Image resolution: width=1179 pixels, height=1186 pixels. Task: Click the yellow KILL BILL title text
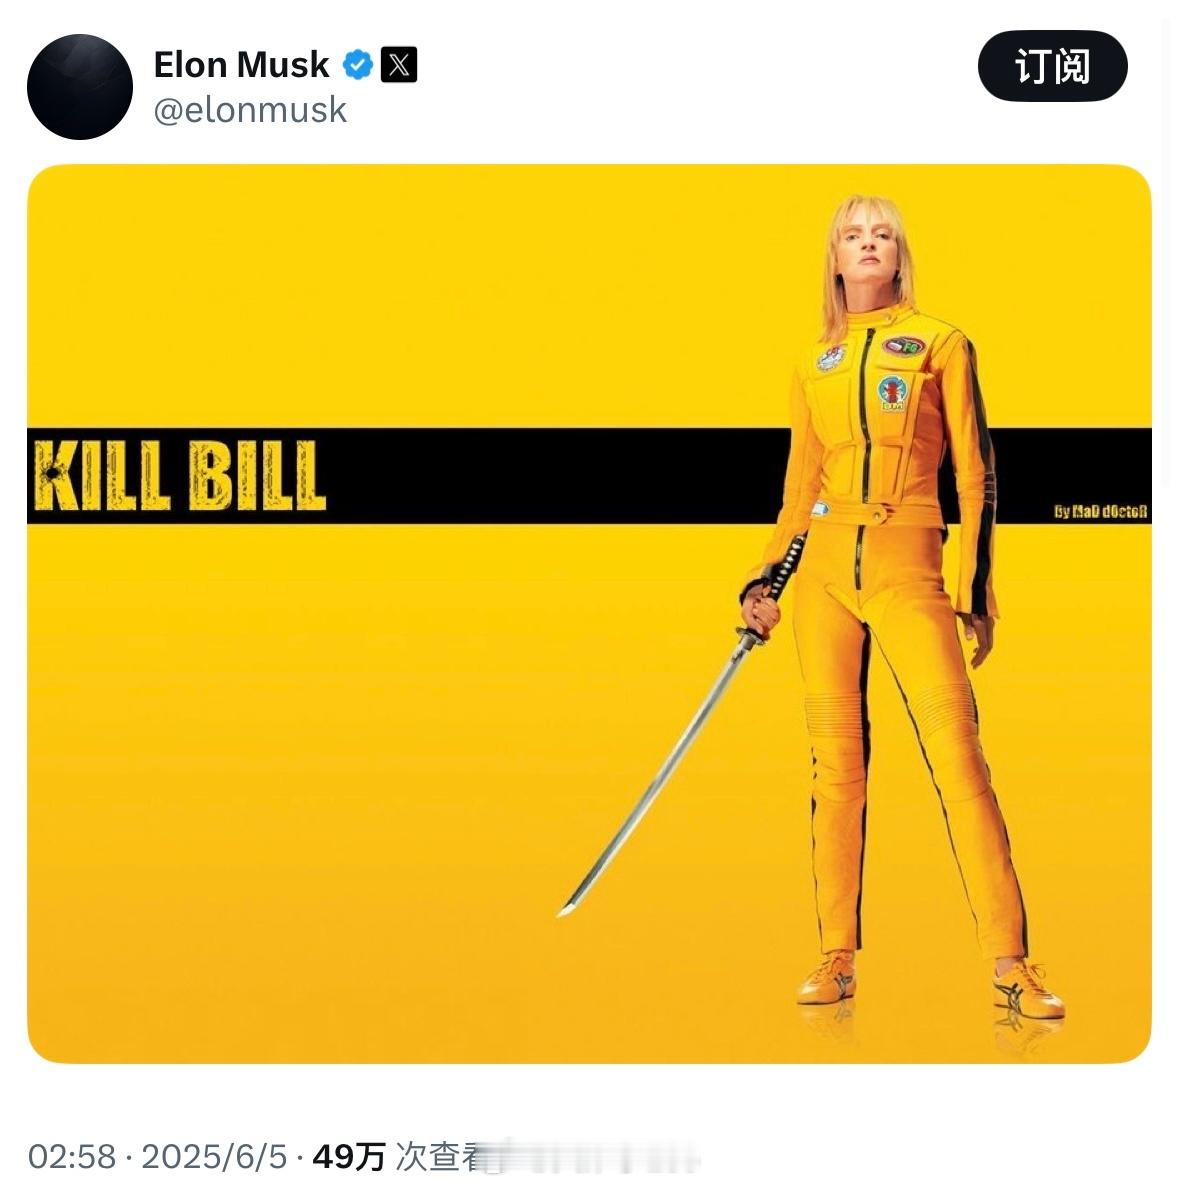180,476
